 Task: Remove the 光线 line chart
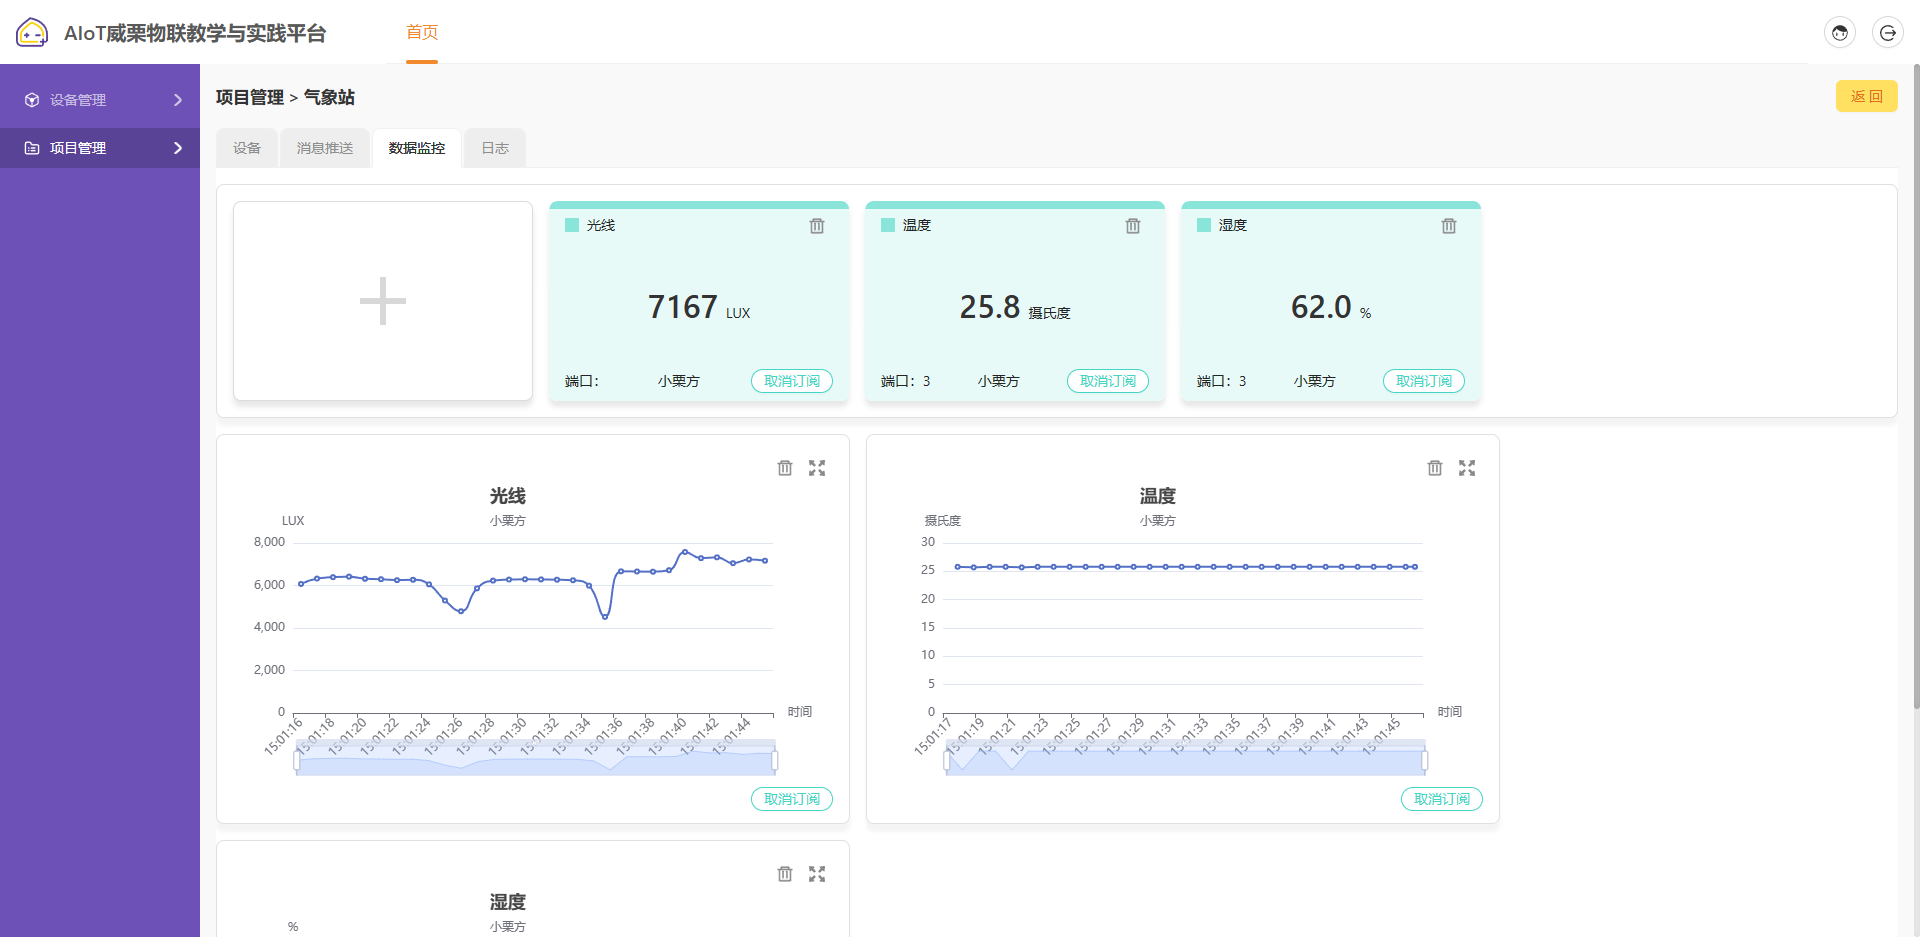785,468
